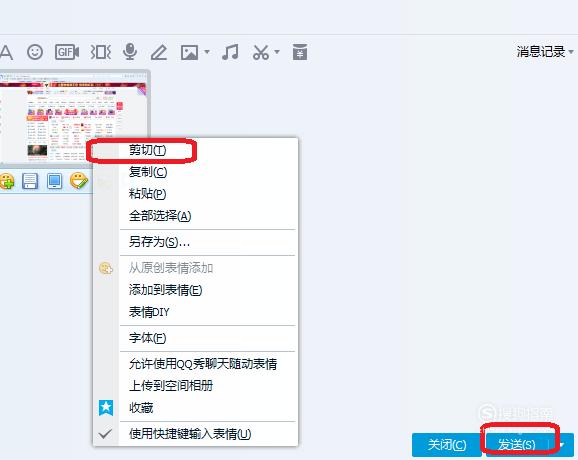
Task: Click the smiley edit pencil icon
Action: tap(79, 181)
